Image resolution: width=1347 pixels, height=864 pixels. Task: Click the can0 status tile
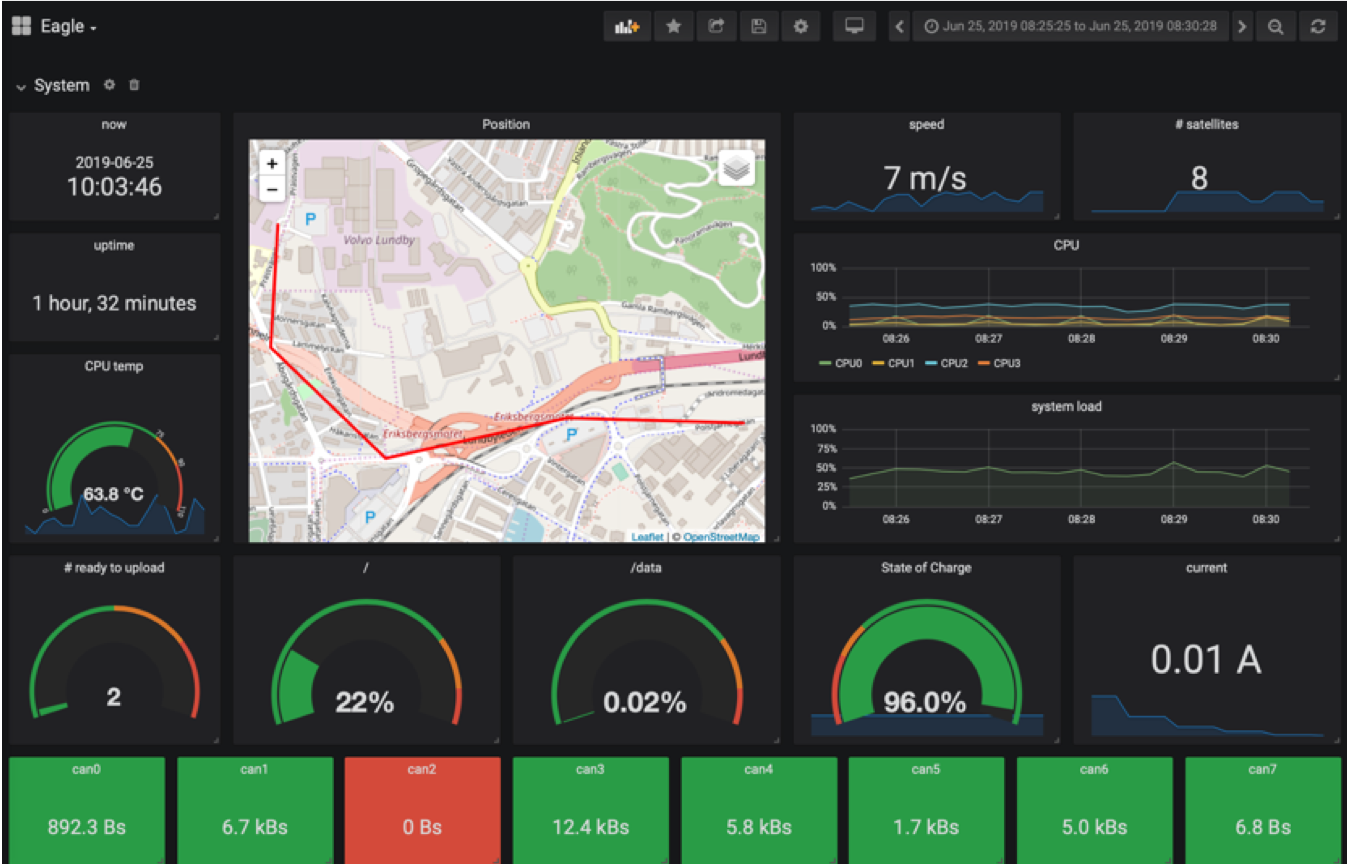pos(87,809)
